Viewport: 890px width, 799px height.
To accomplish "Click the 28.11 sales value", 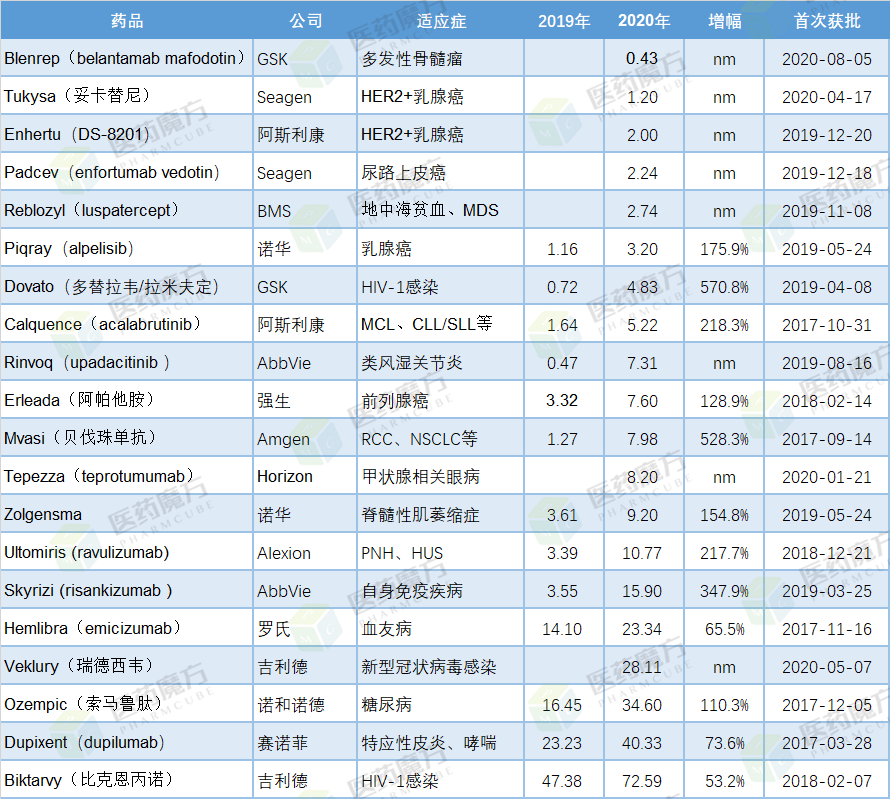I will tap(644, 666).
